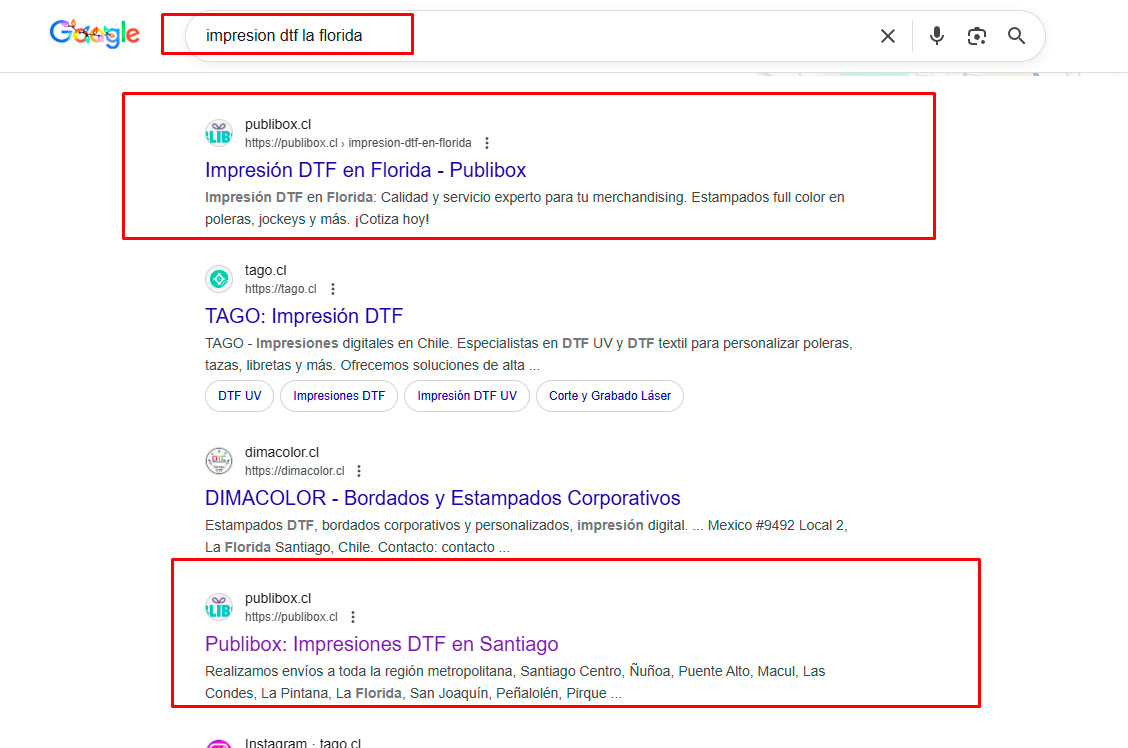1128x748 pixels.
Task: Open 'Publibox: Impresiones DTF en Santiago' result
Action: (x=381, y=644)
